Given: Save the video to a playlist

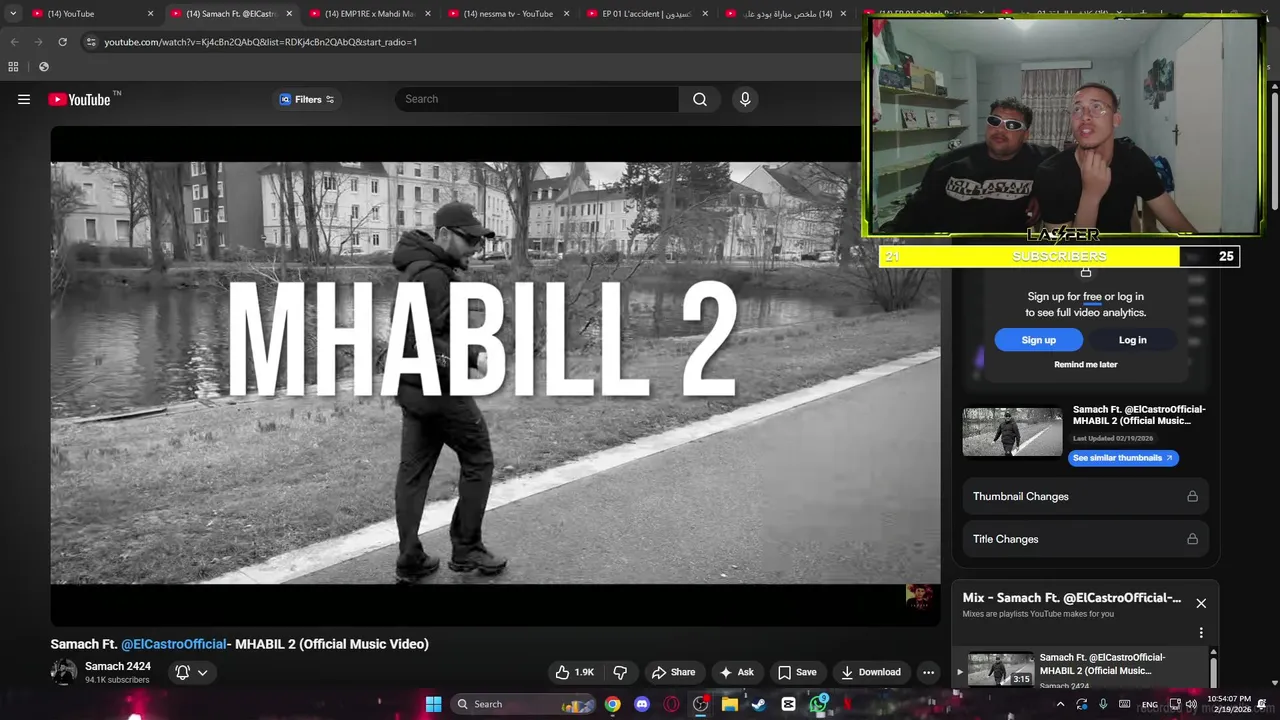Looking at the screenshot, I should (797, 672).
